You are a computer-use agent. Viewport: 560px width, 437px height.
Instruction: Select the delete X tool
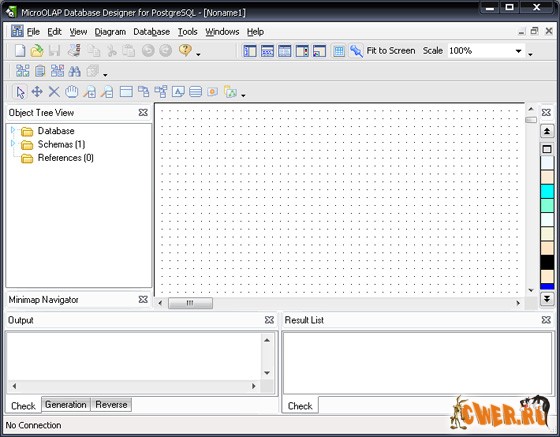point(54,92)
